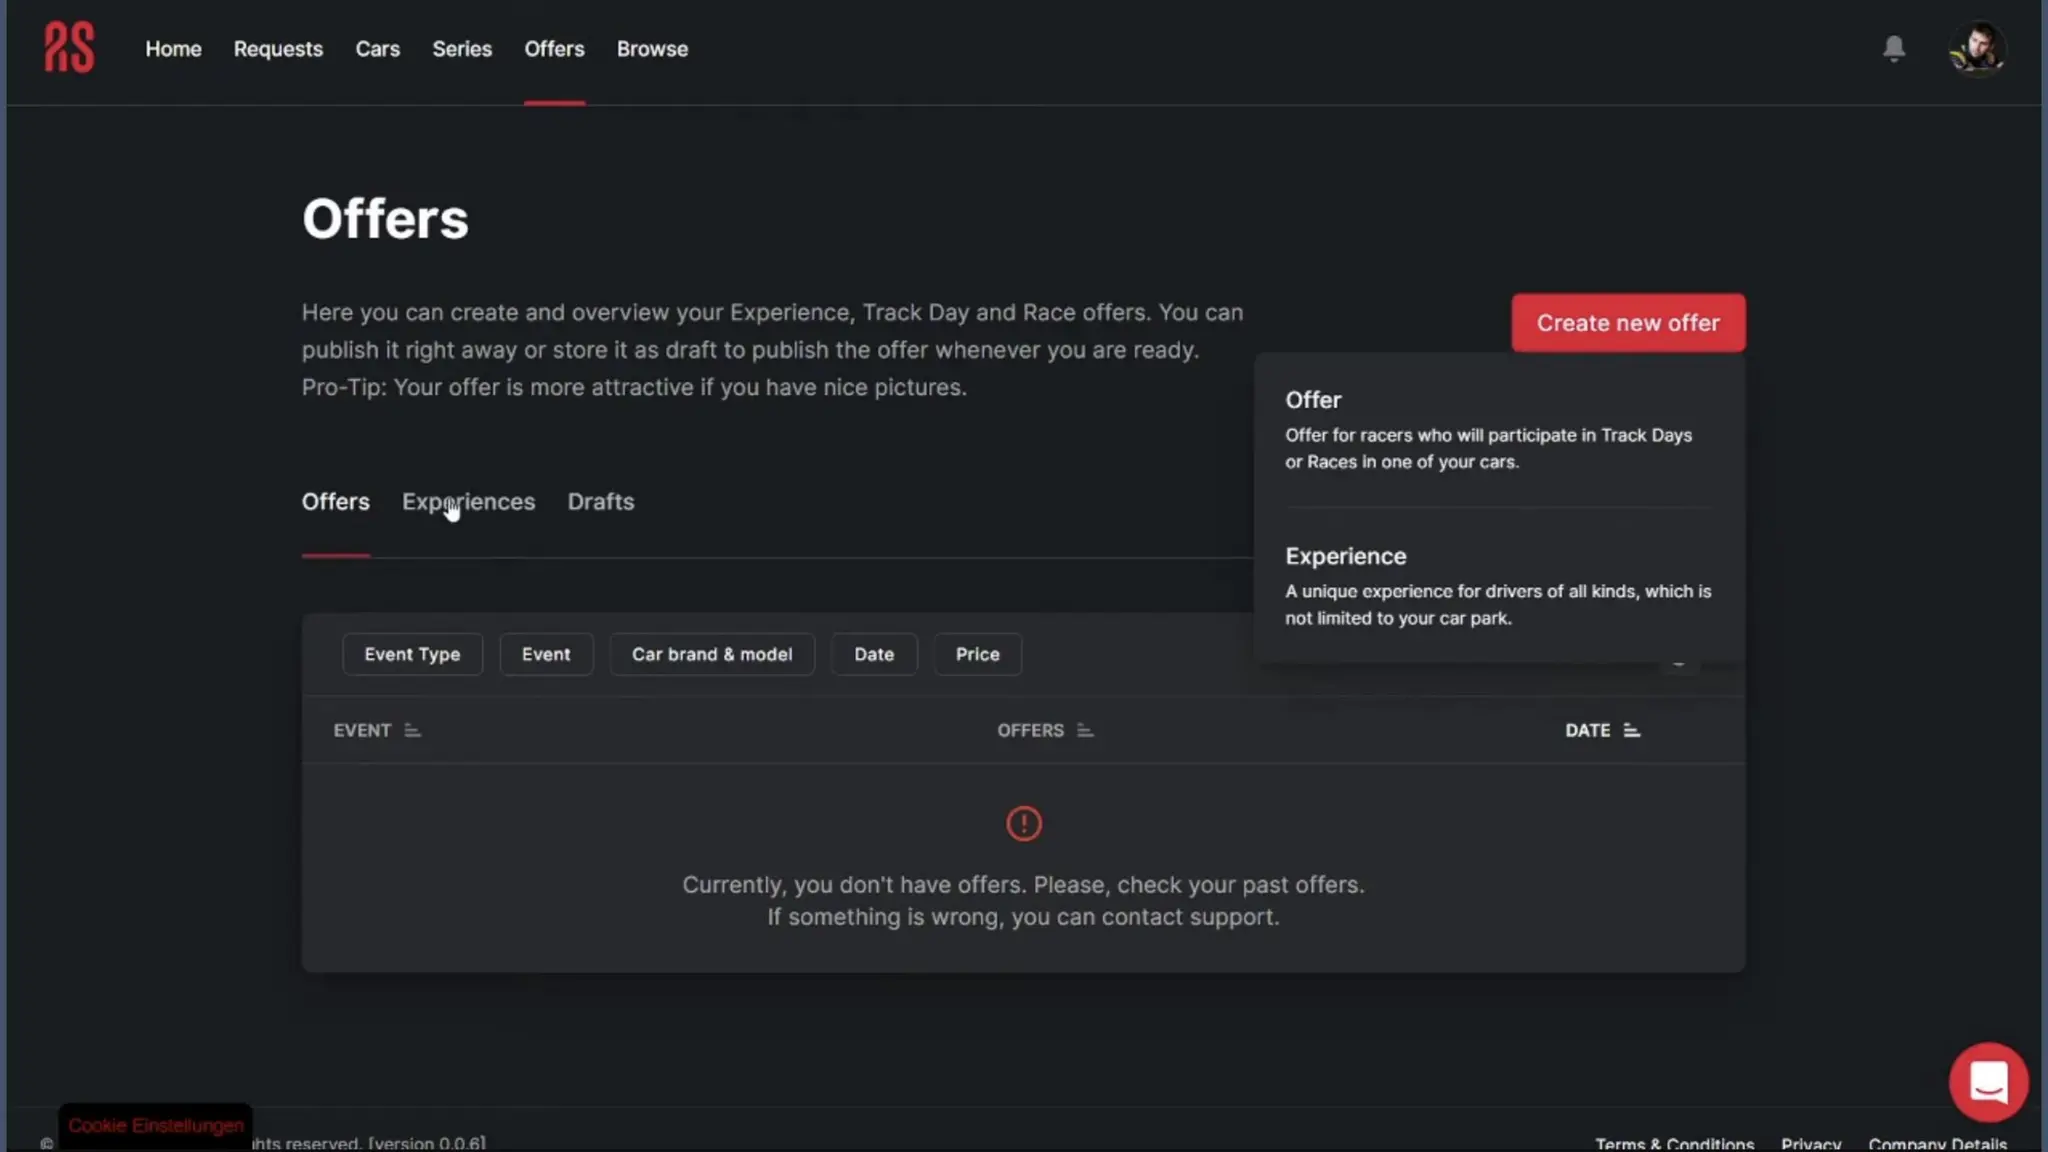Go to Home in navigation
The image size is (2048, 1152).
pyautogui.click(x=173, y=49)
